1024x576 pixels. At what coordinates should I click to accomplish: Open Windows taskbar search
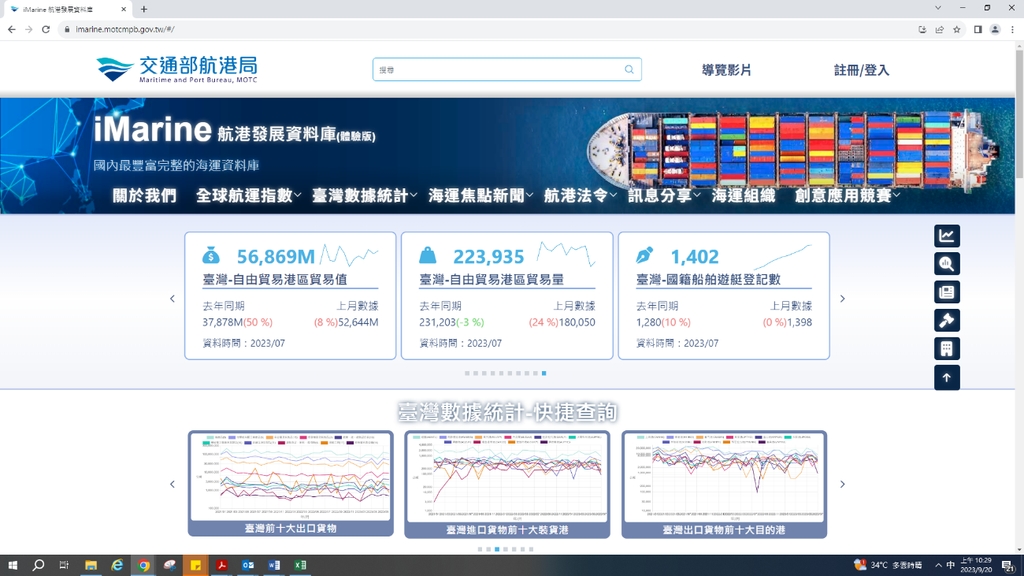click(39, 565)
